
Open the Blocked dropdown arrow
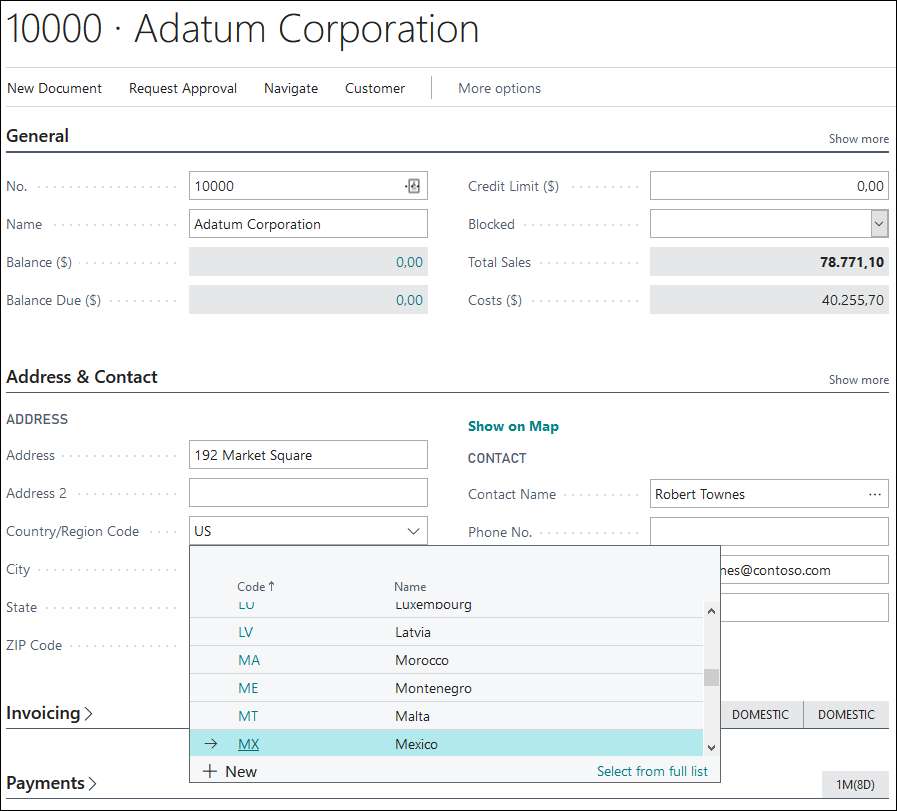point(878,223)
